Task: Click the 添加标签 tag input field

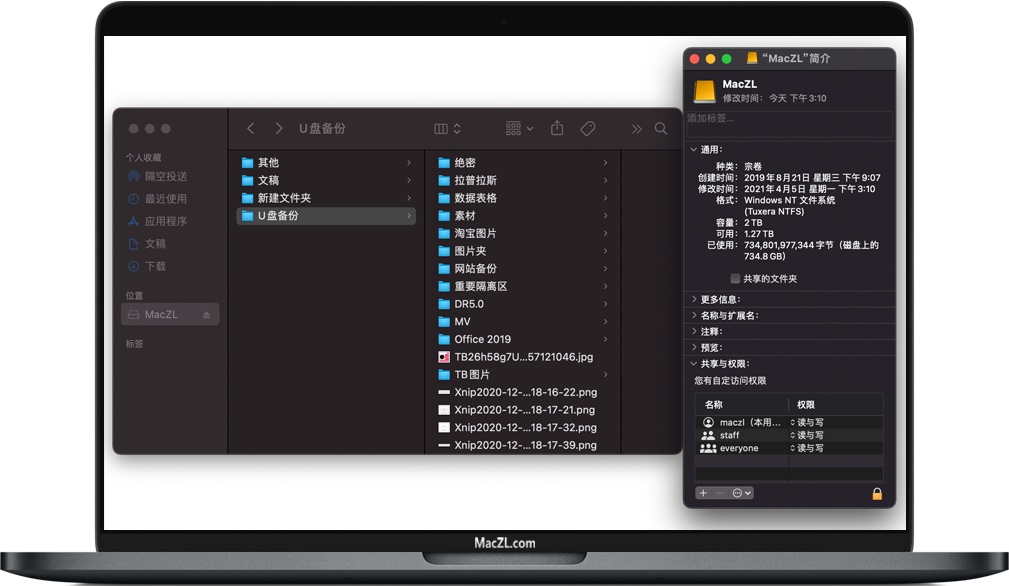Action: pos(788,119)
